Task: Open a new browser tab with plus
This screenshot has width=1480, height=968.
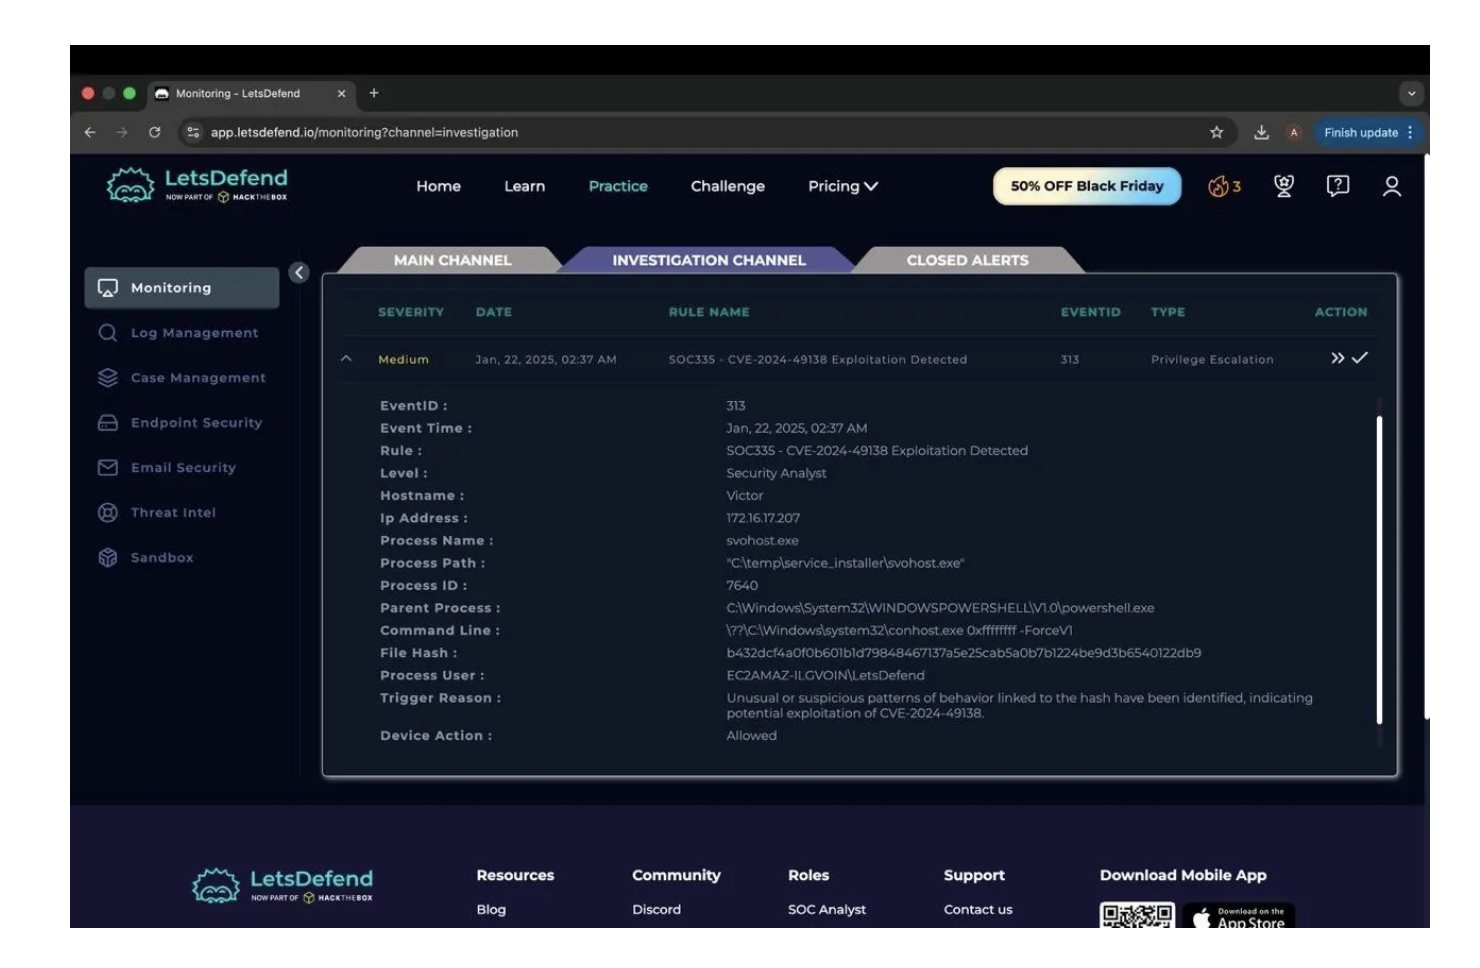Action: [374, 93]
